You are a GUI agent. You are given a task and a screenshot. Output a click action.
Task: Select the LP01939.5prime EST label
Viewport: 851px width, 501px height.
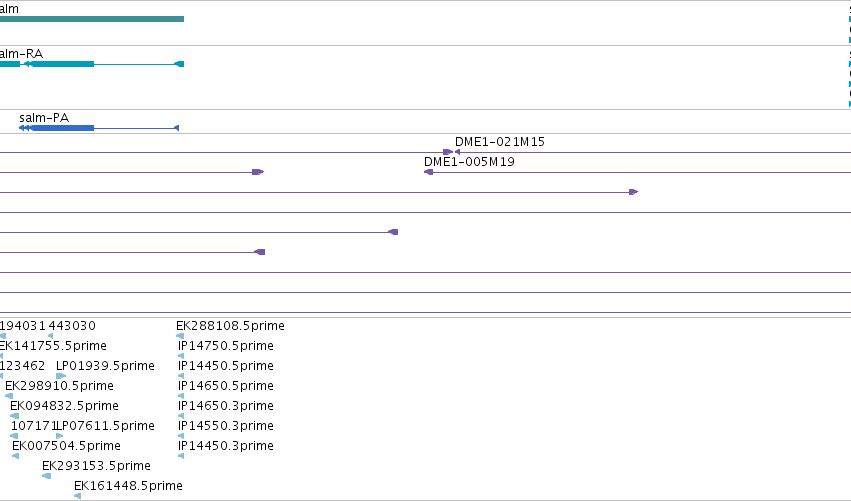point(105,366)
